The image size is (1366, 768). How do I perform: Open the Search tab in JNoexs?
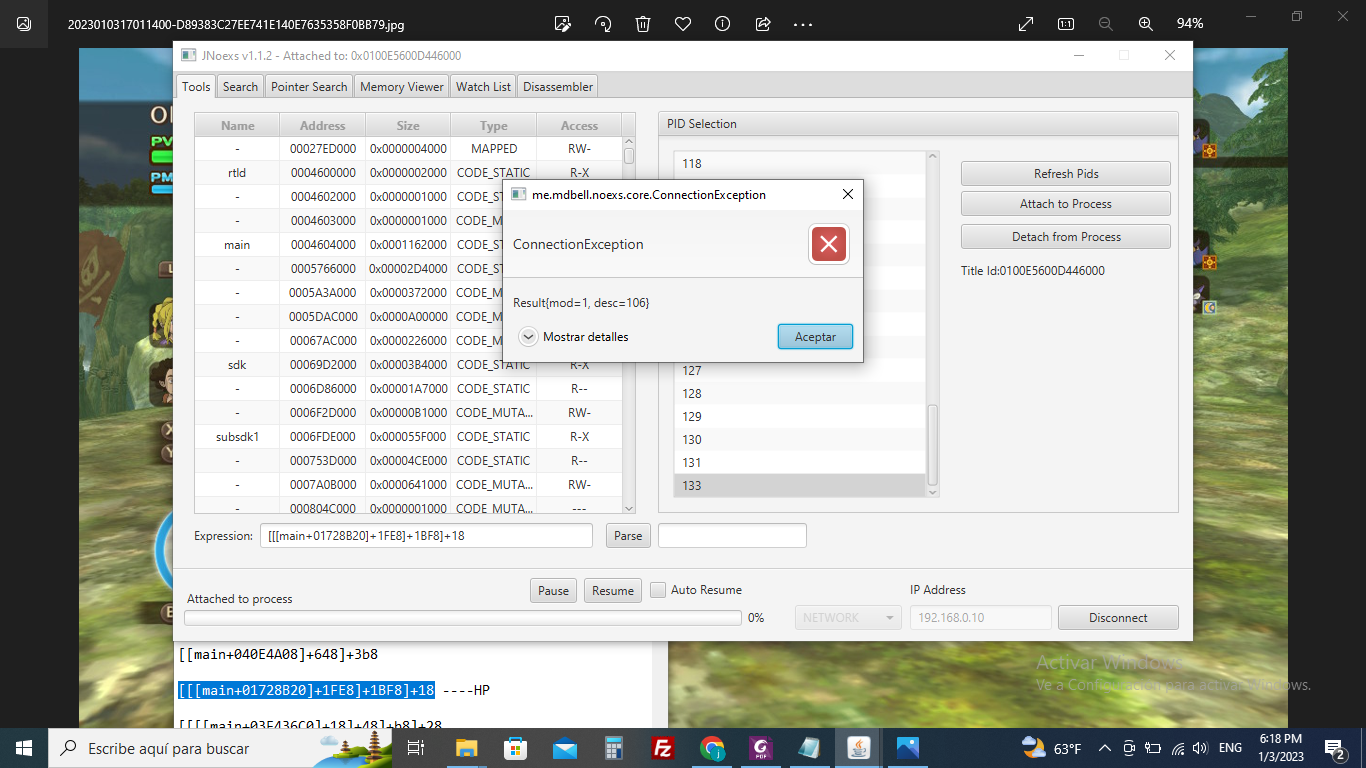[x=240, y=87]
